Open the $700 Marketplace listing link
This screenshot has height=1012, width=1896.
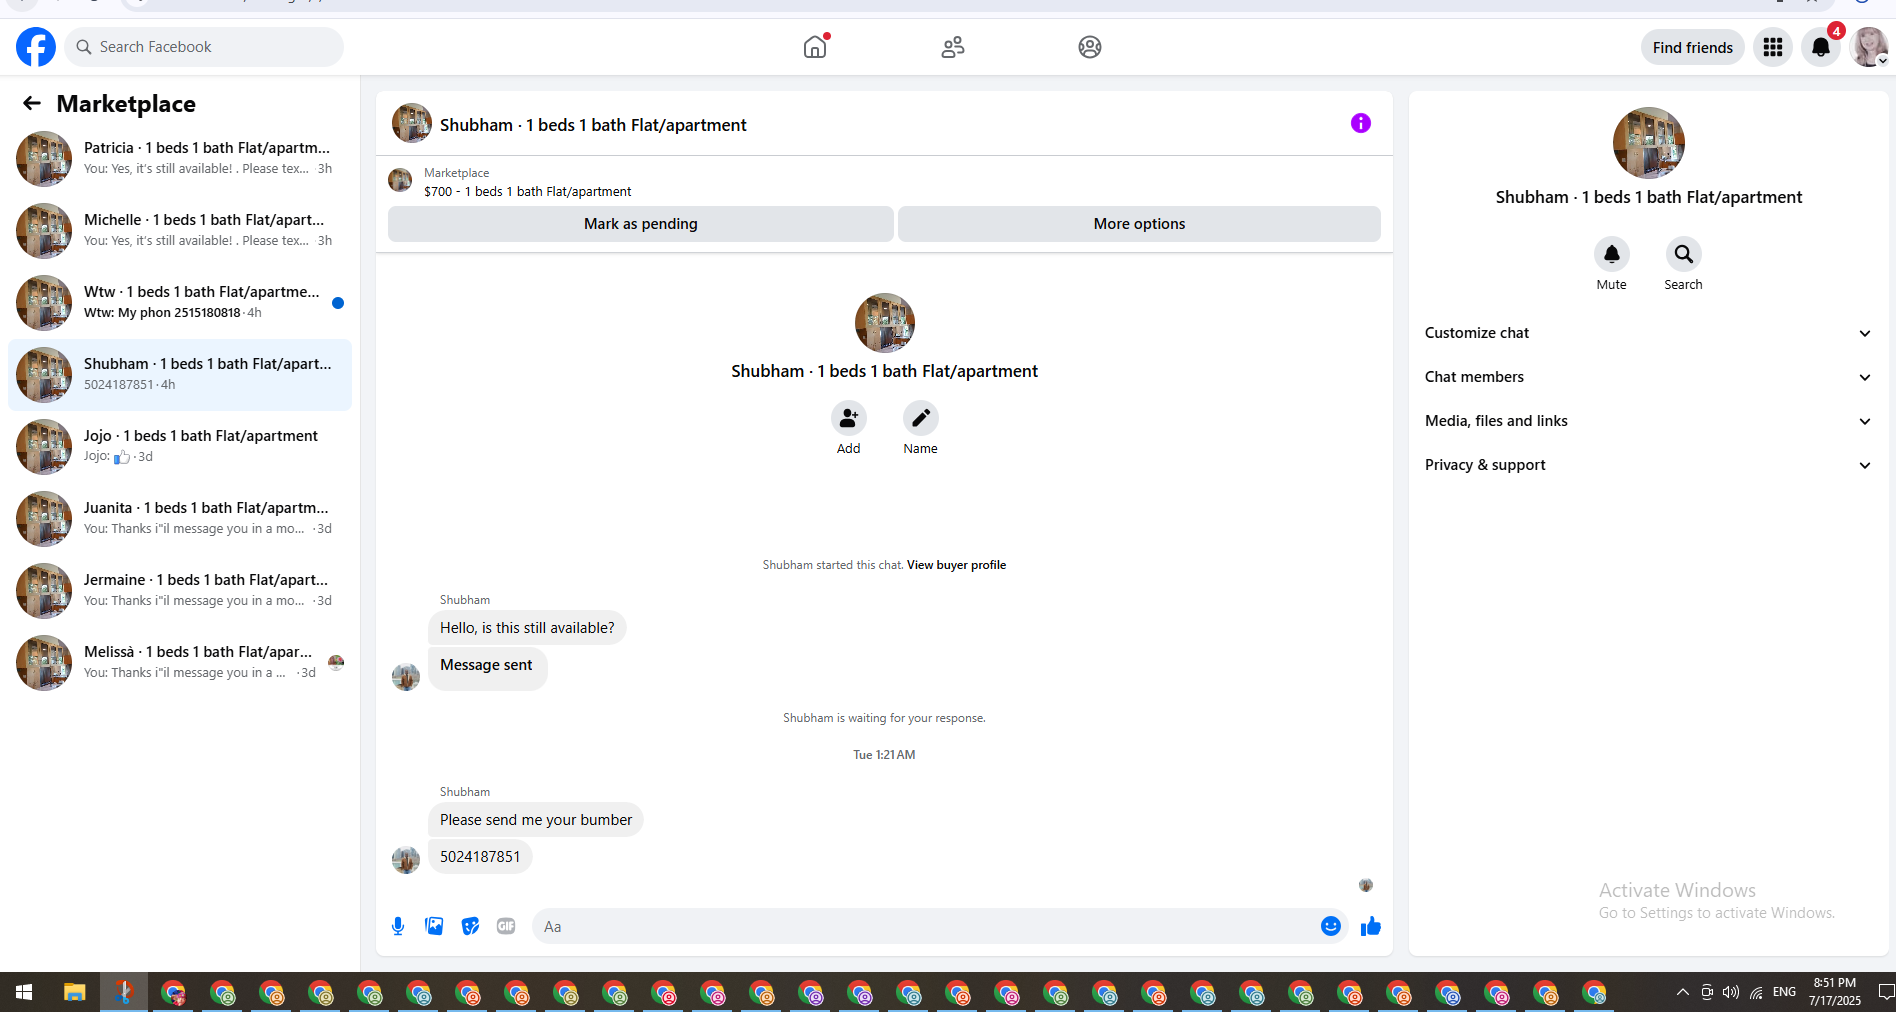[x=527, y=191]
